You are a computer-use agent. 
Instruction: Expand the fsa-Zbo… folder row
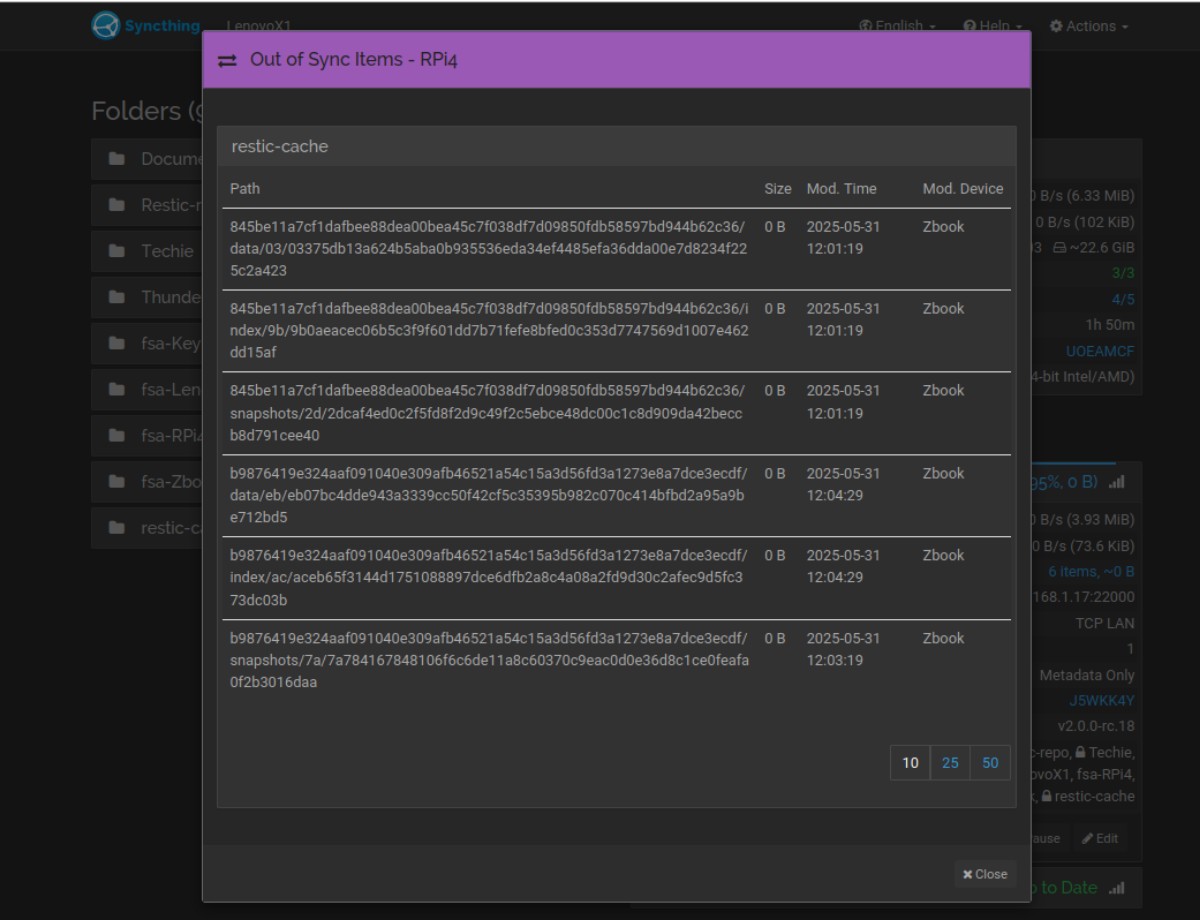[147, 482]
